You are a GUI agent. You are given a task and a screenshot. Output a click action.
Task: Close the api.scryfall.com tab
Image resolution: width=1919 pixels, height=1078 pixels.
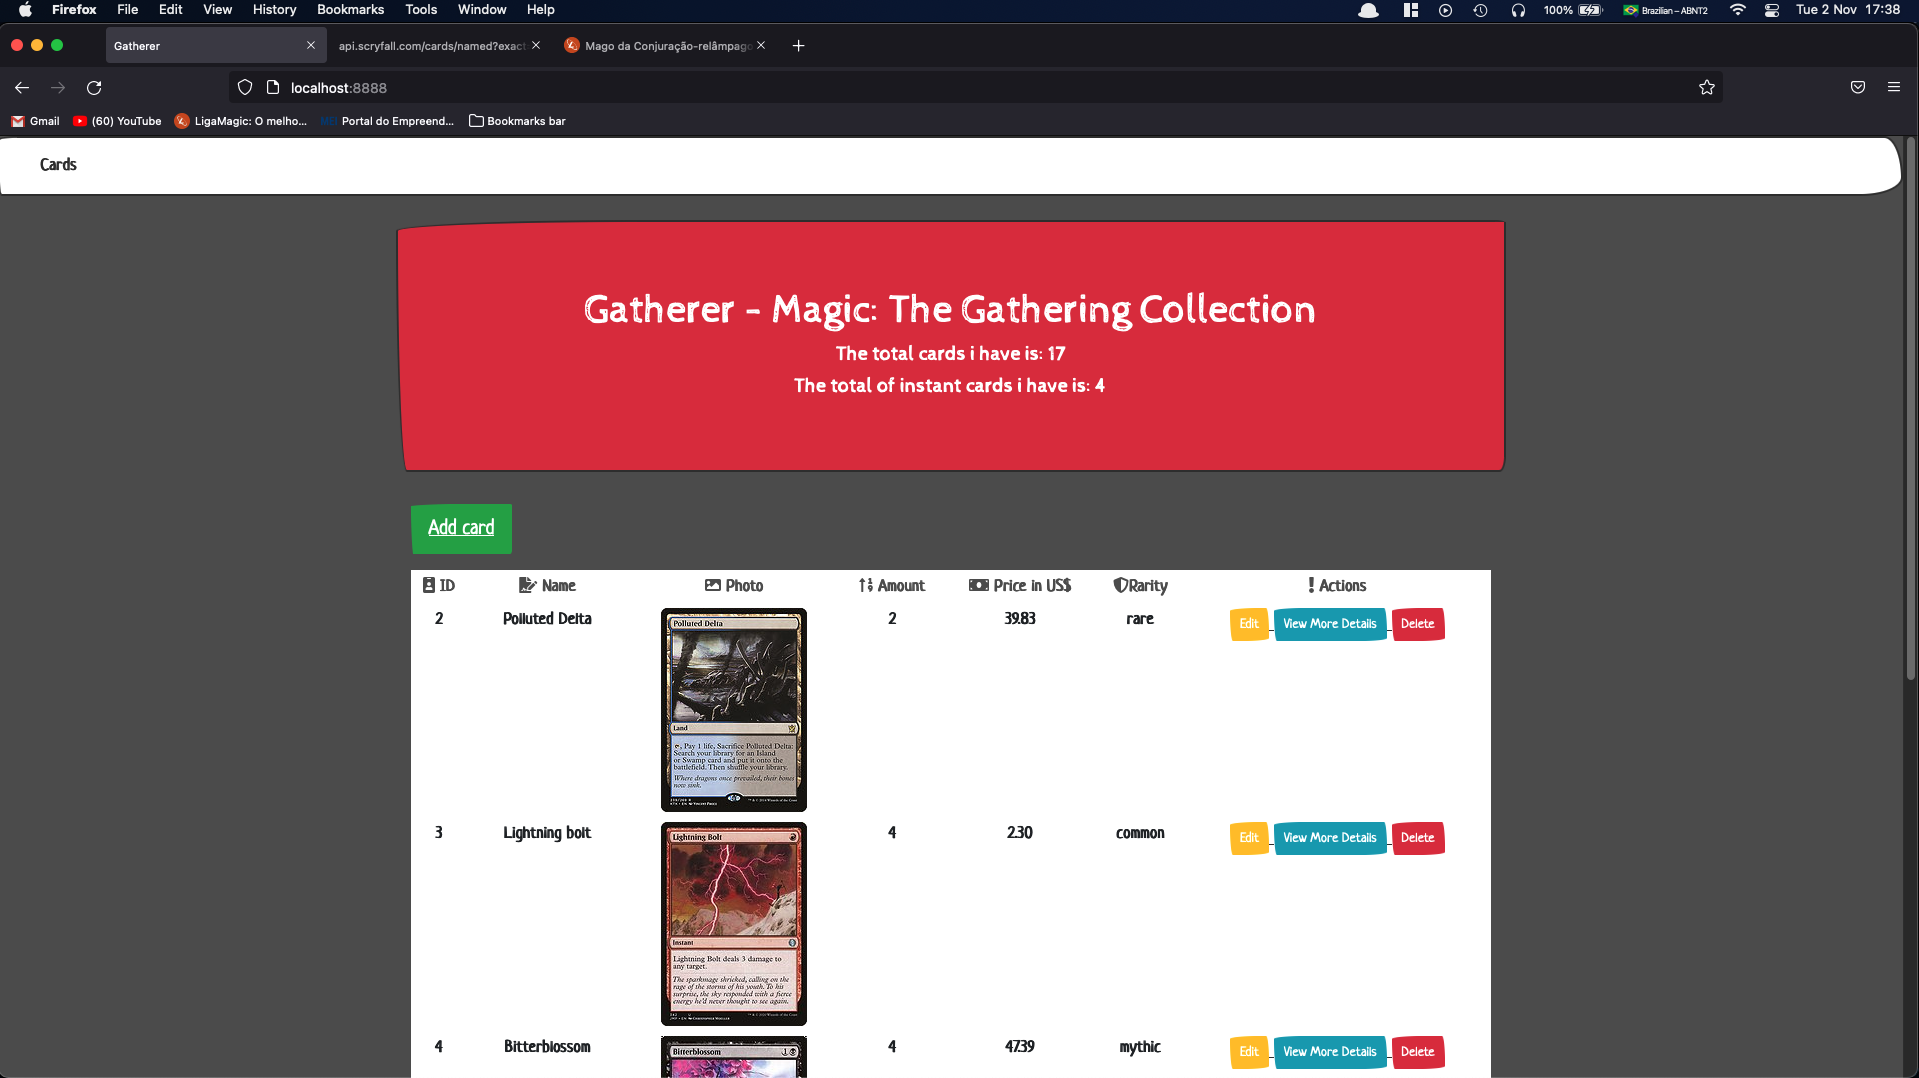point(536,46)
